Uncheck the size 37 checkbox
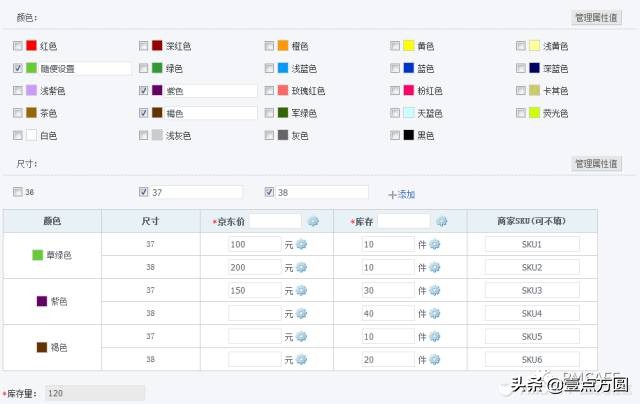This screenshot has width=640, height=404. click(143, 192)
